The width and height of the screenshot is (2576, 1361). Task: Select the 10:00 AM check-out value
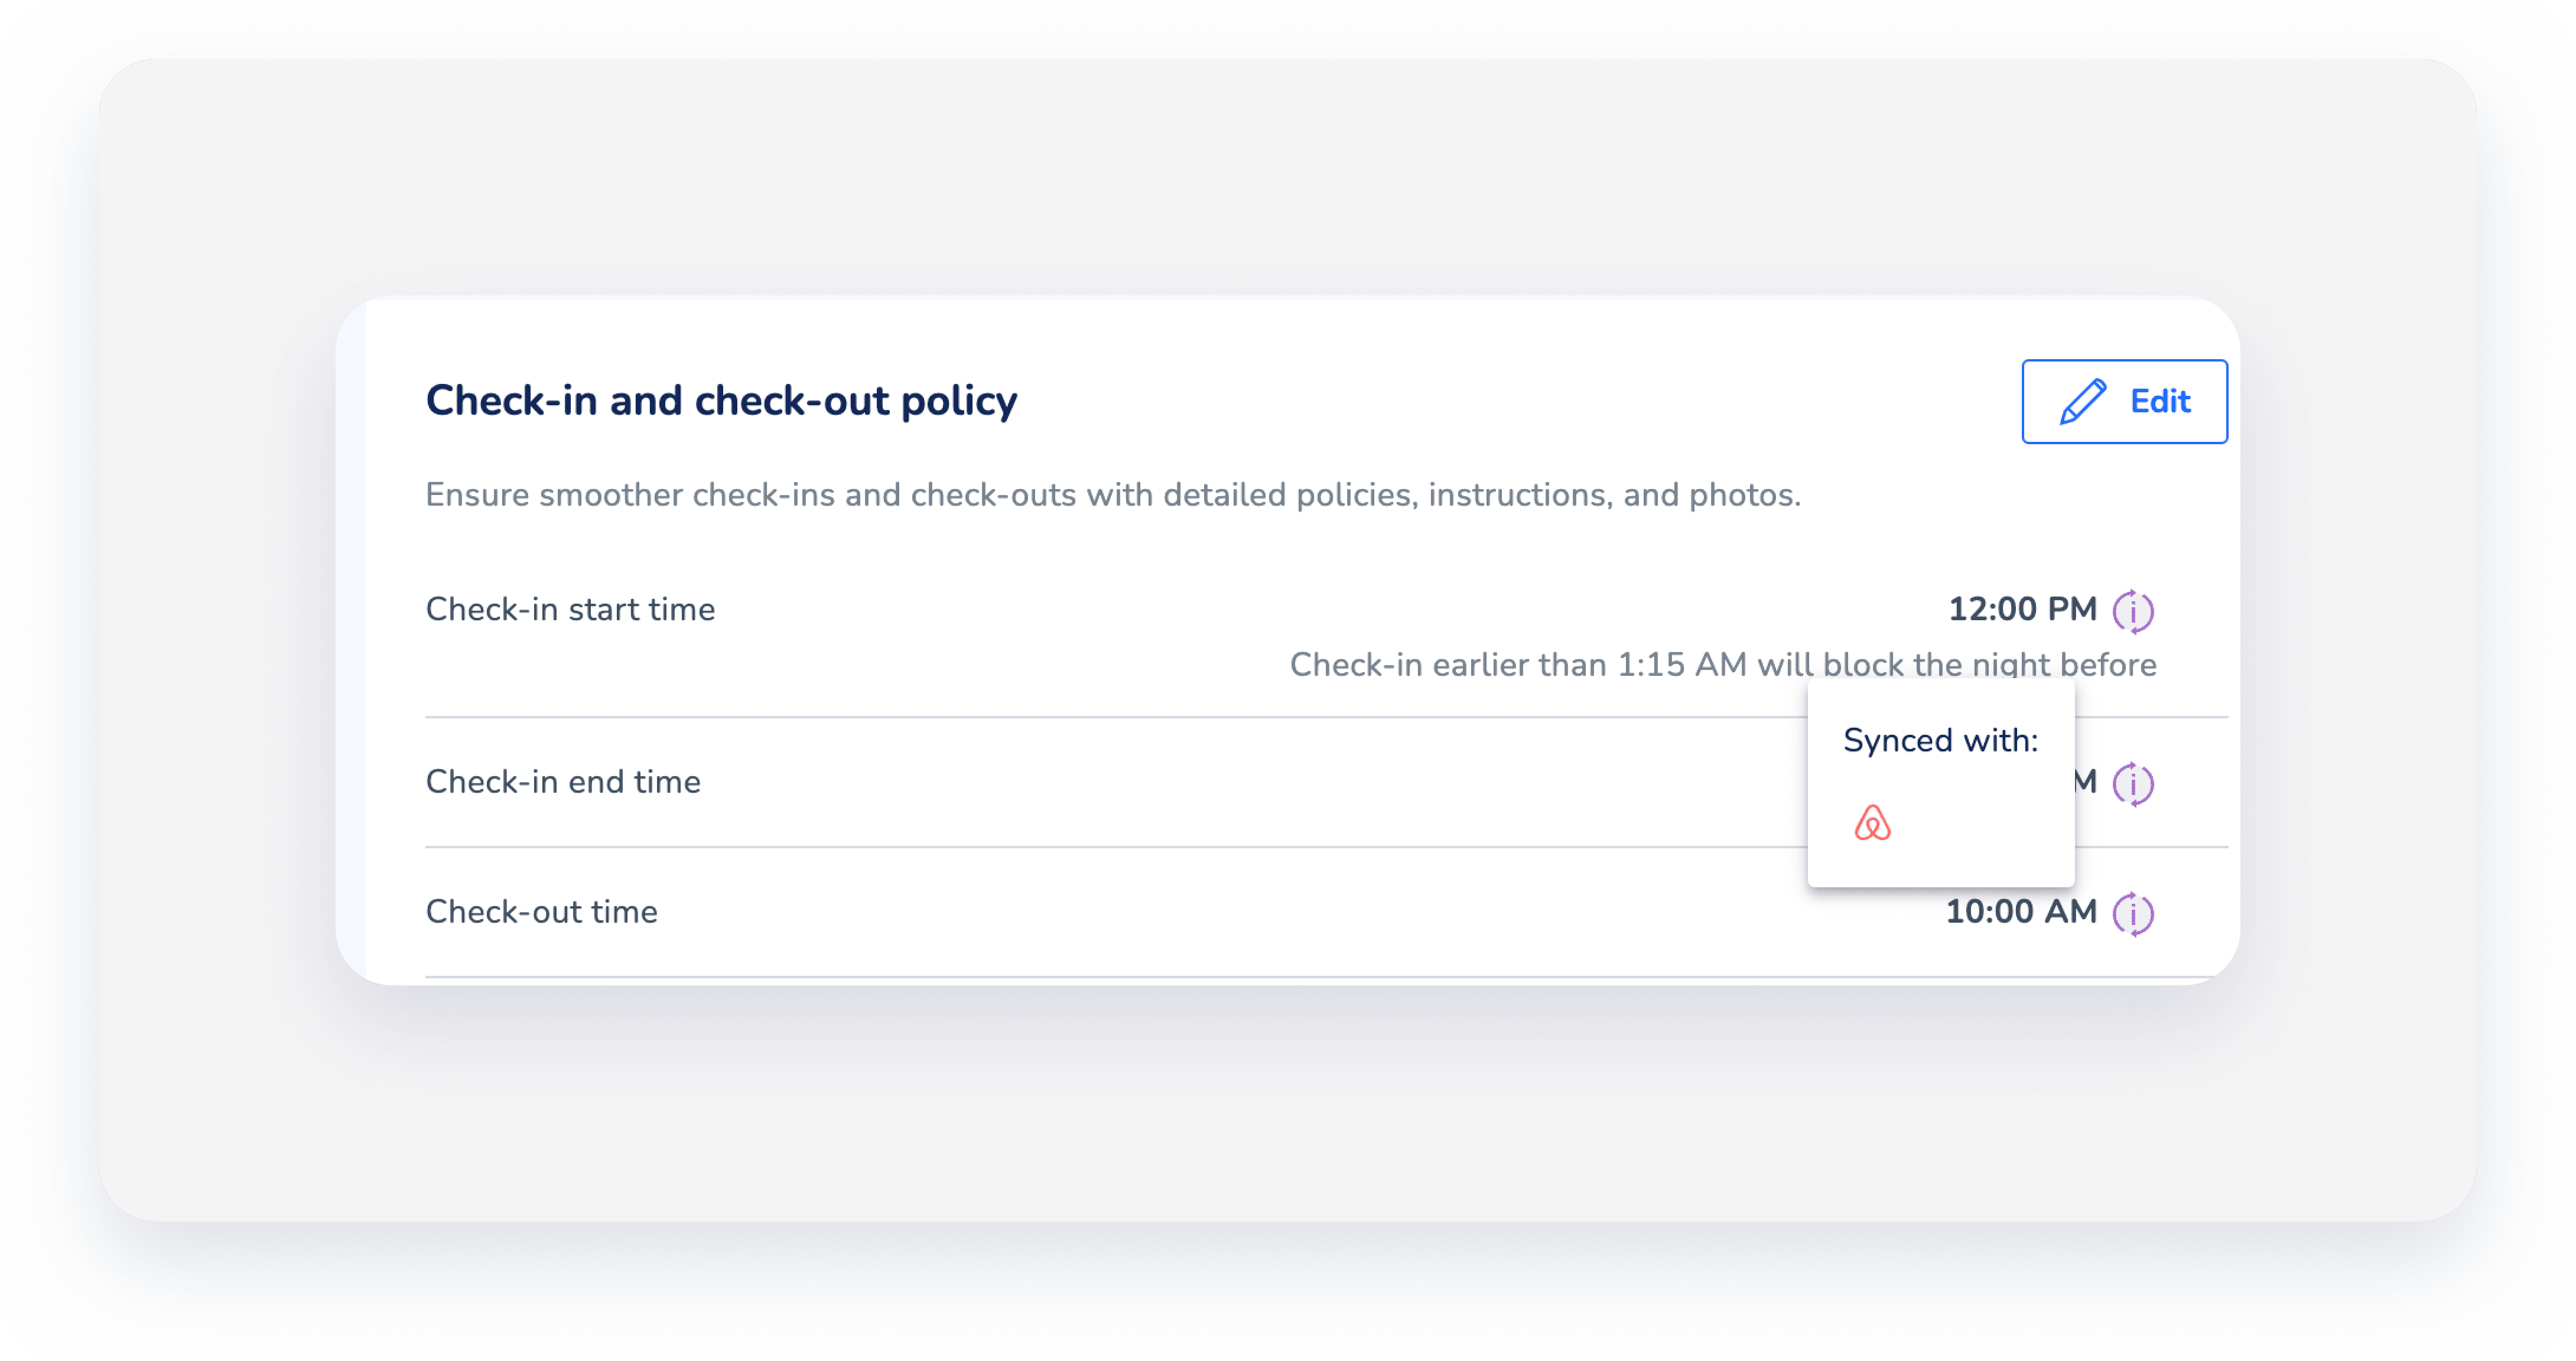[x=2021, y=912]
